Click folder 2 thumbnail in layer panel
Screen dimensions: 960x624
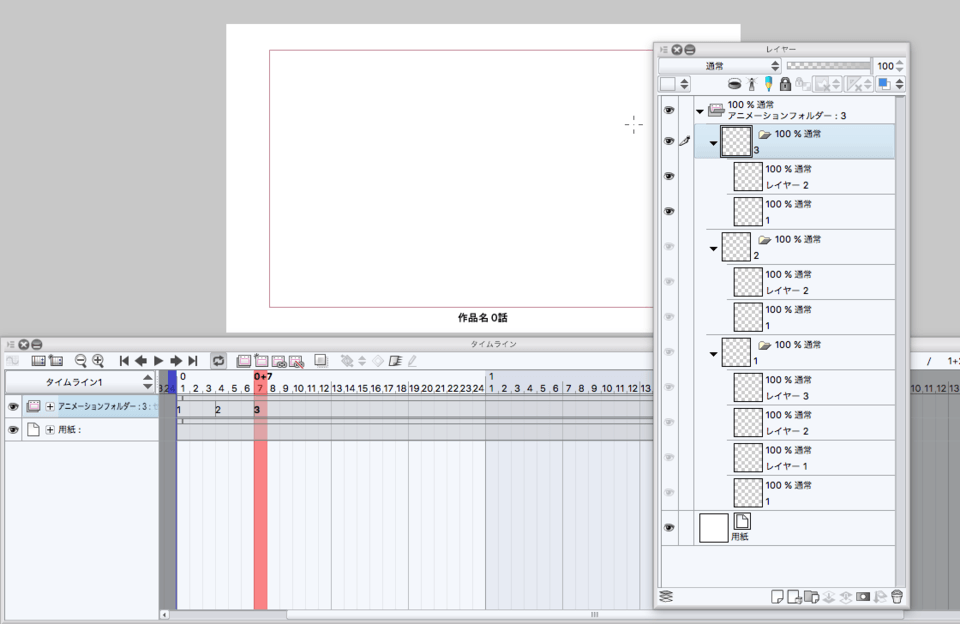736,247
